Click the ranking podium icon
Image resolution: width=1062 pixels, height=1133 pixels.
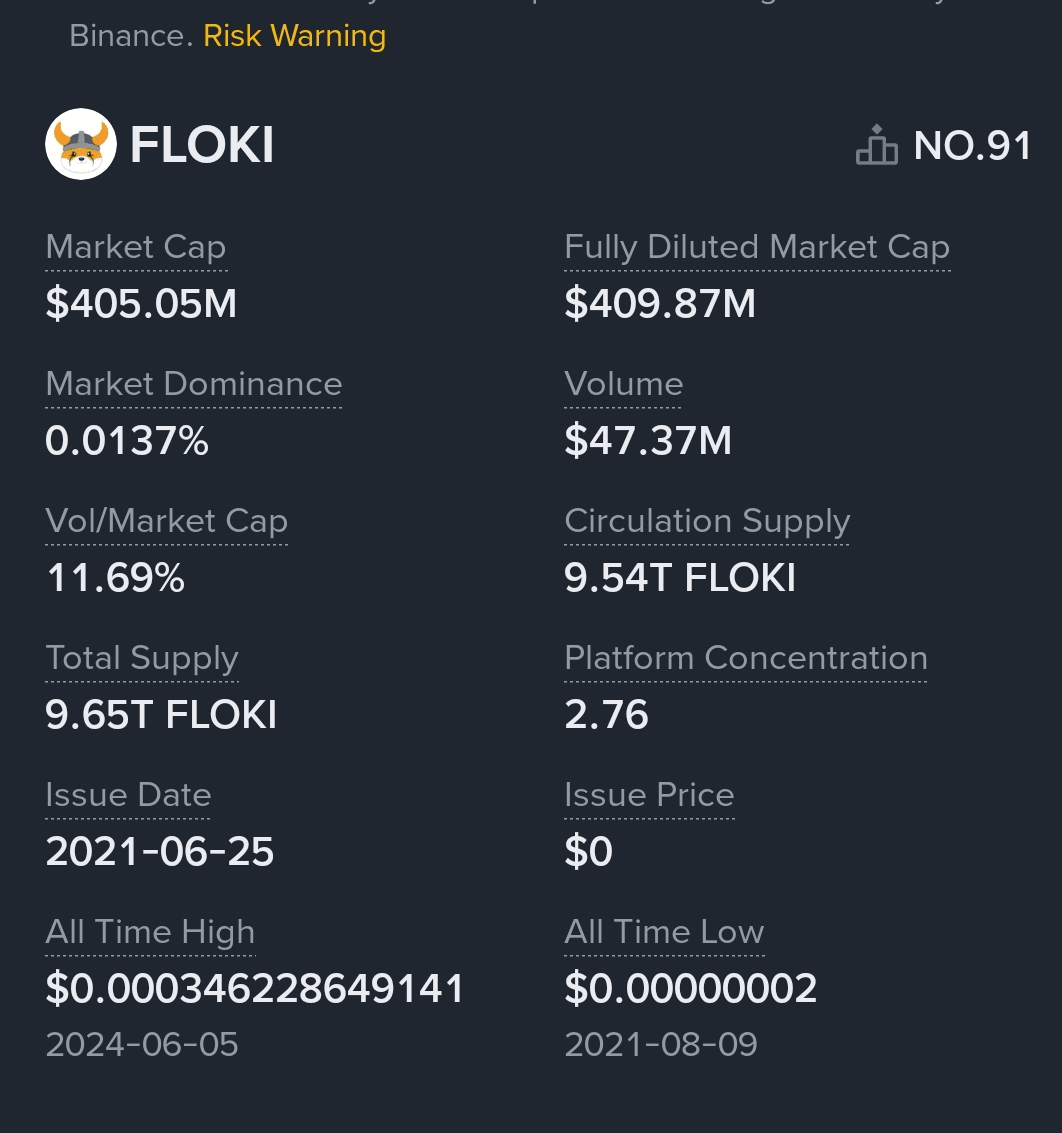[x=877, y=146]
